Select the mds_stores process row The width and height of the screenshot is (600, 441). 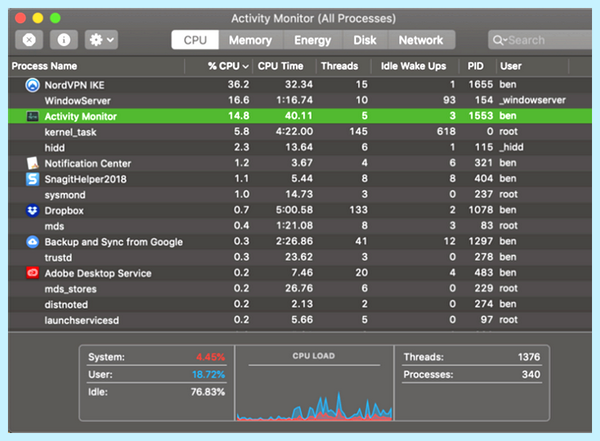[300, 289]
